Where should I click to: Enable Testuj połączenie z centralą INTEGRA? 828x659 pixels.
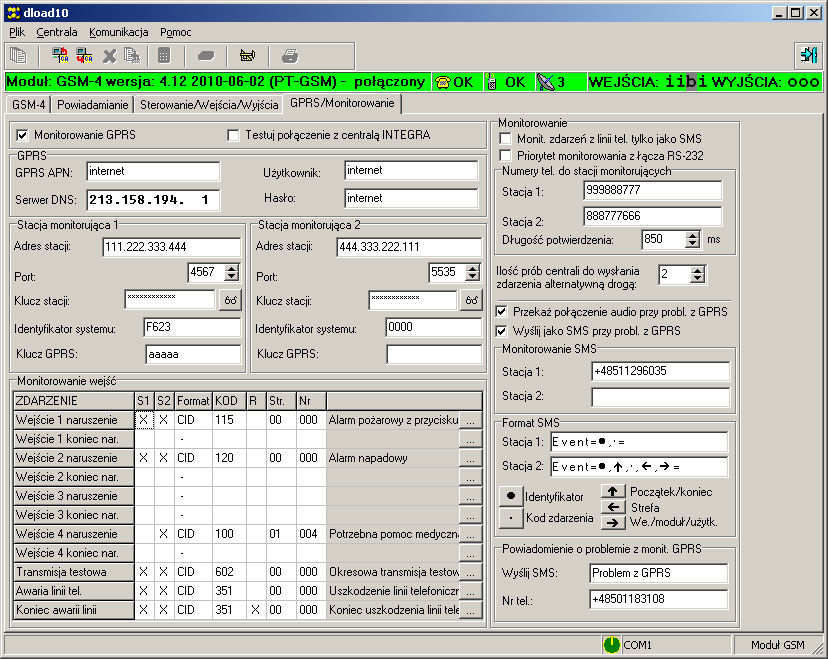tap(233, 135)
